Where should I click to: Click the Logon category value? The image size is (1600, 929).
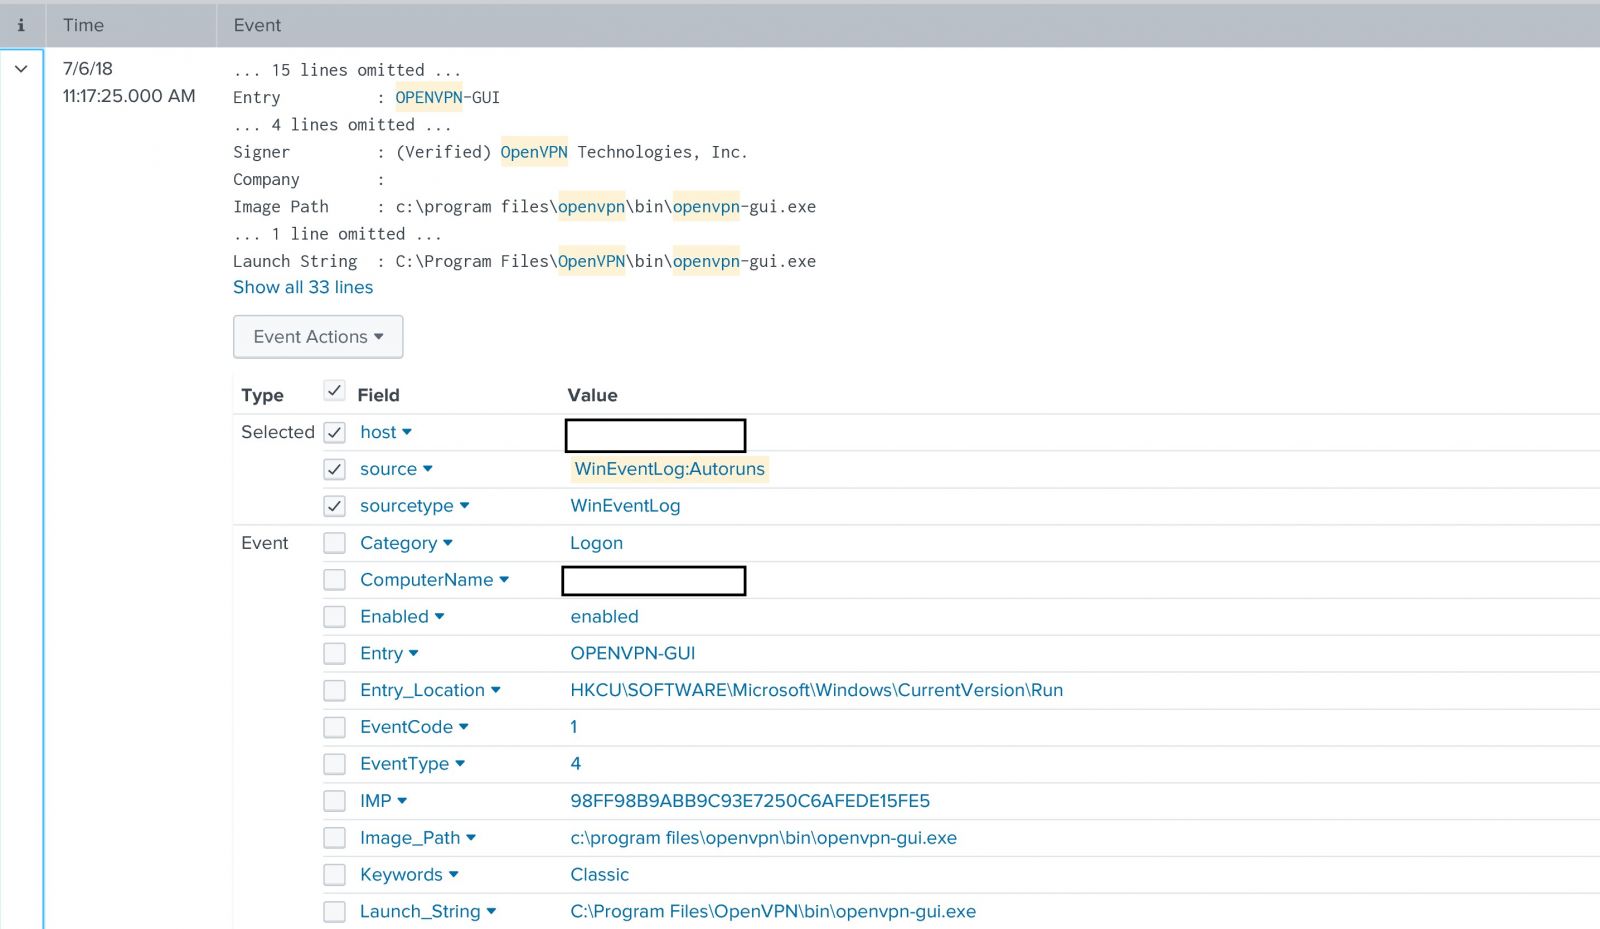[x=596, y=543]
